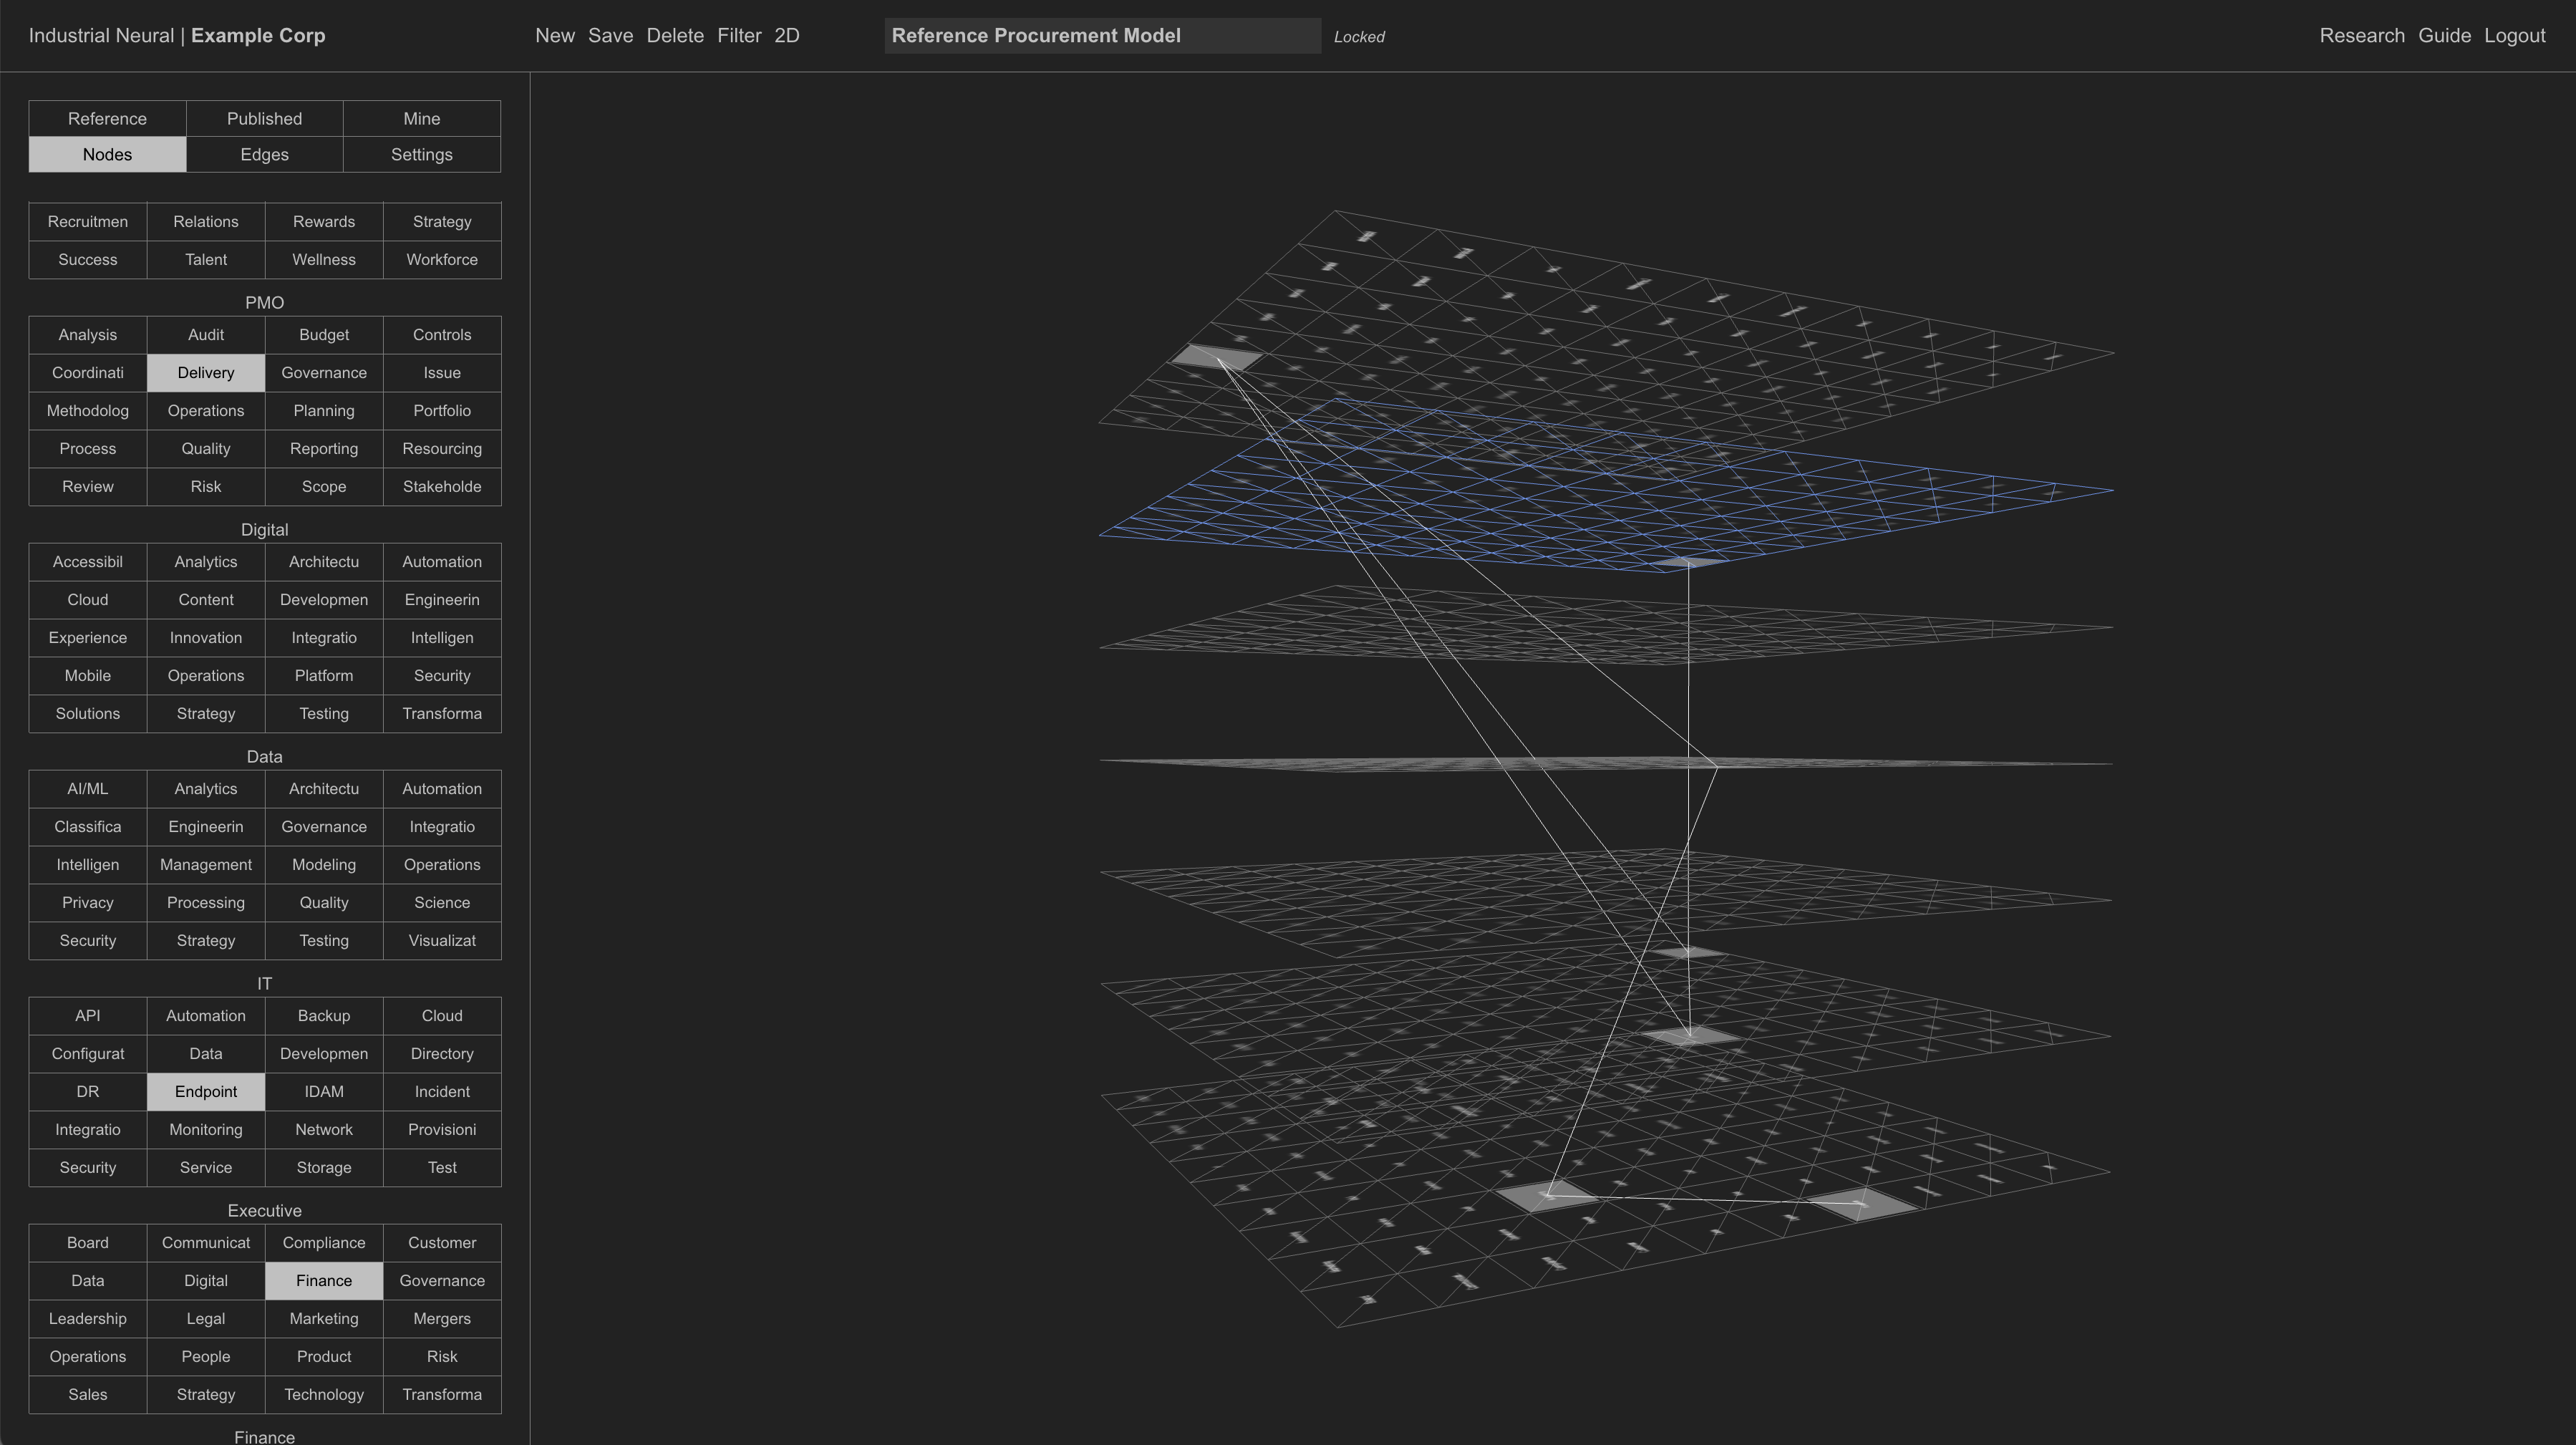The height and width of the screenshot is (1445, 2576).
Task: Toggle the Digital Accessibil node
Action: point(88,562)
